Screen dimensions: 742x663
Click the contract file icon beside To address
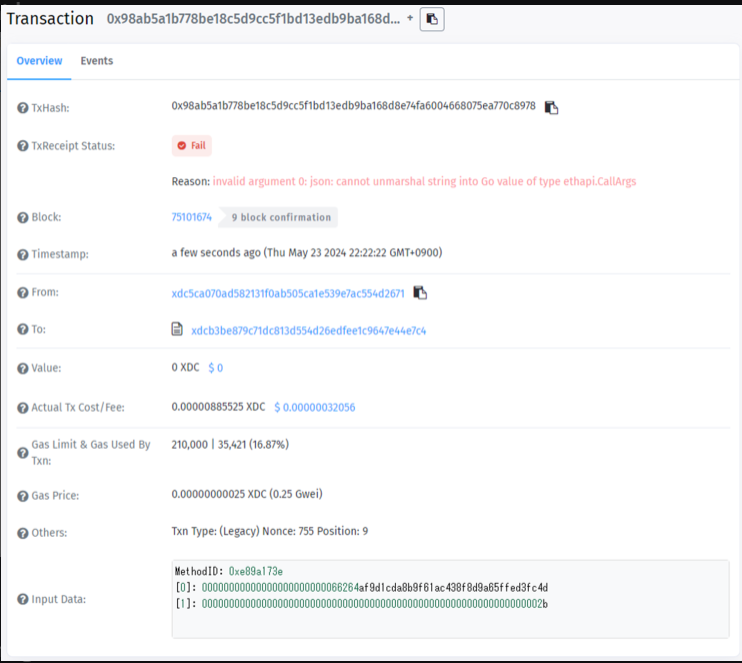(x=177, y=329)
